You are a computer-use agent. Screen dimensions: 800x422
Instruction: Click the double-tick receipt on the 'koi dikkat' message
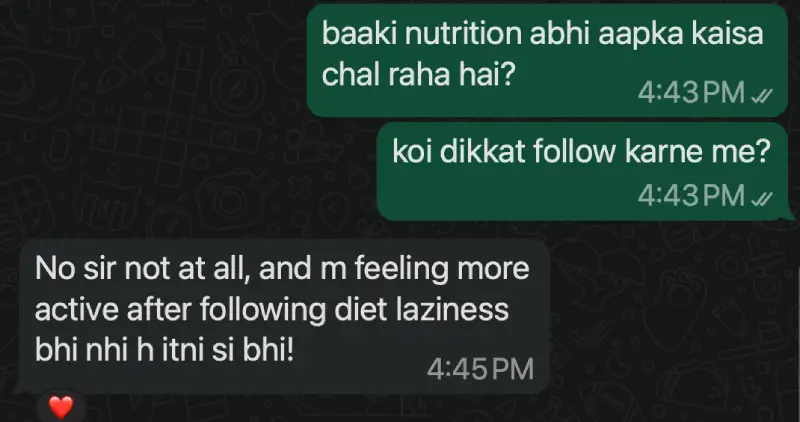[762, 198]
